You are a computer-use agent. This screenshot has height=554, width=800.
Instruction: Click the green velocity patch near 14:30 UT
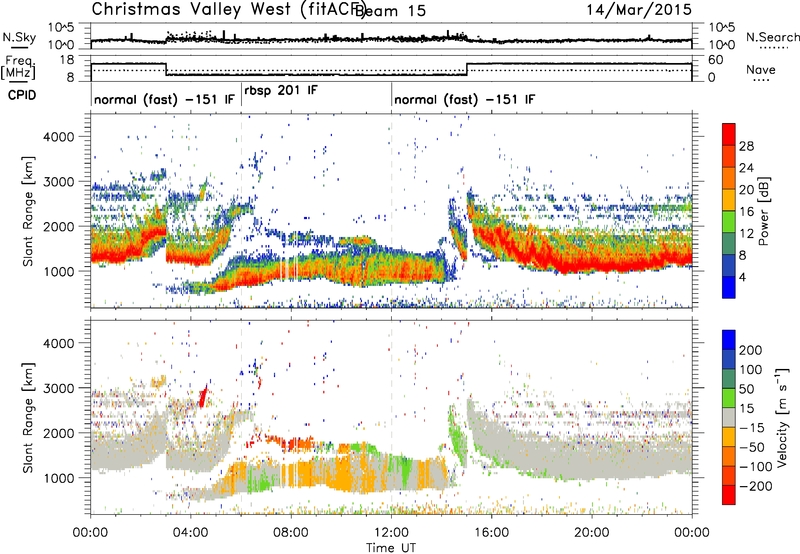coord(457,436)
